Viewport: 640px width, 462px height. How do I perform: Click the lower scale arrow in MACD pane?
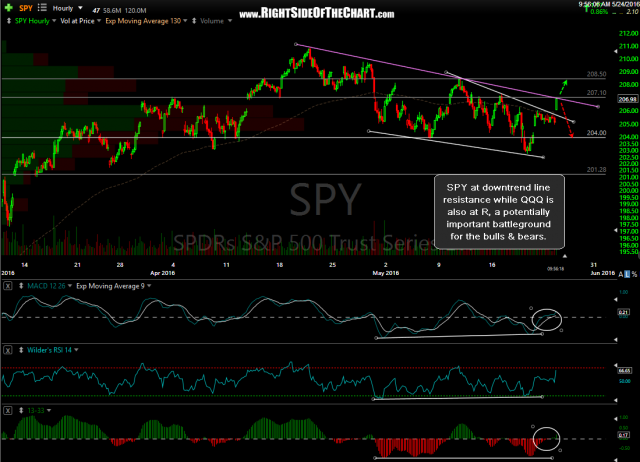616,340
